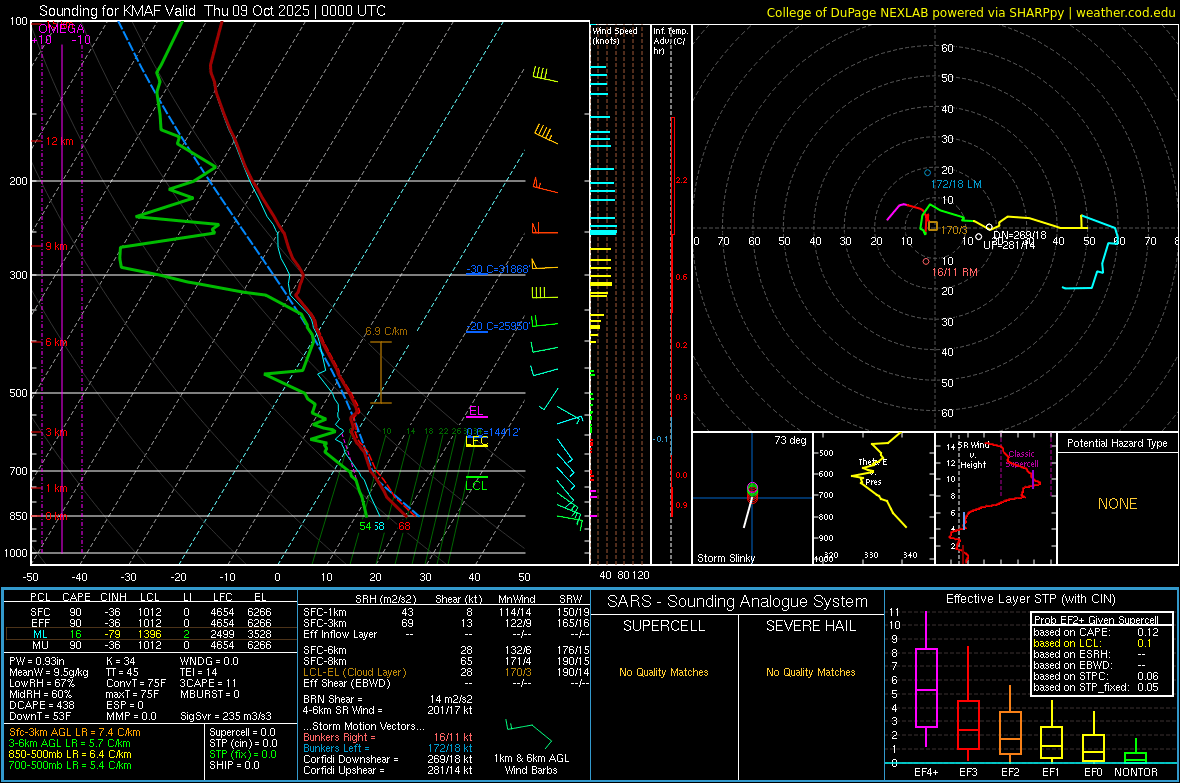Click the Wind Speed (knots) panel header
This screenshot has width=1180, height=783.
pos(614,35)
